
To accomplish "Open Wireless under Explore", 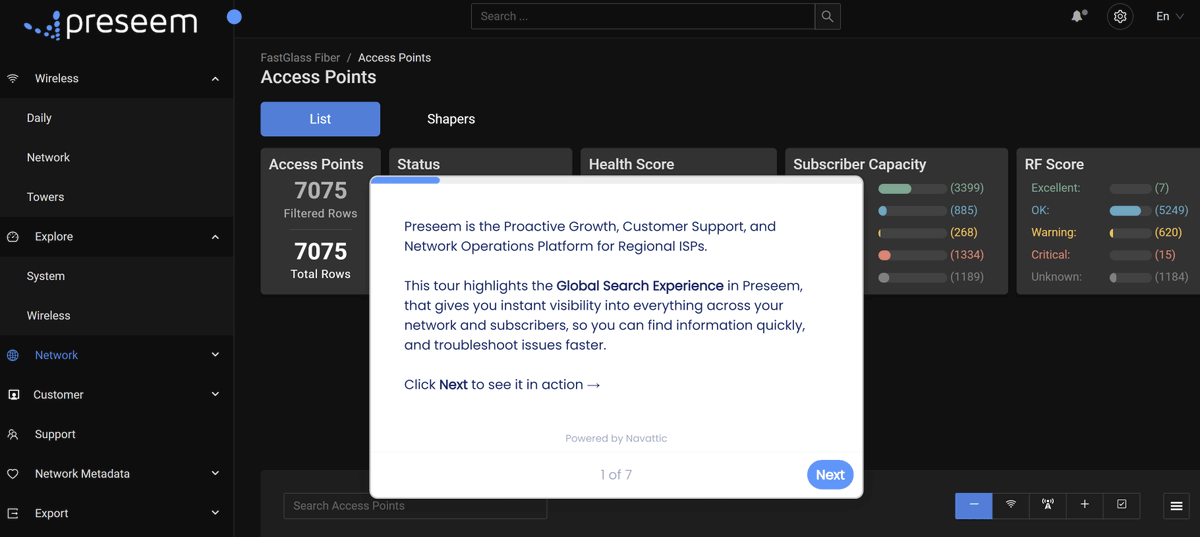I will 48,315.
